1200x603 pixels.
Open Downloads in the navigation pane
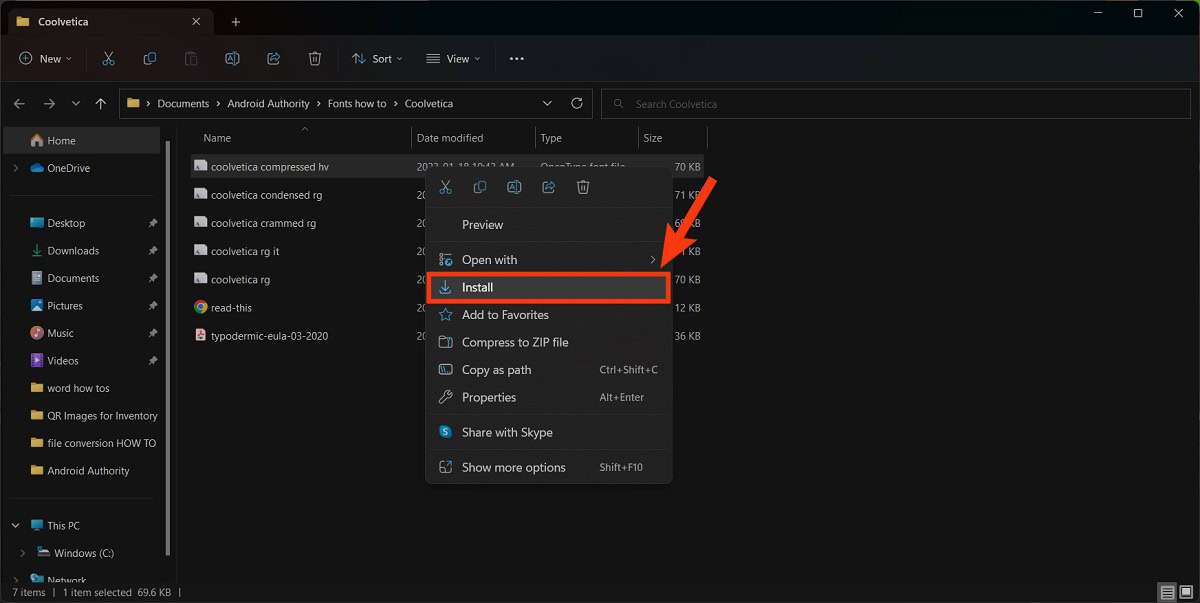tap(73, 251)
